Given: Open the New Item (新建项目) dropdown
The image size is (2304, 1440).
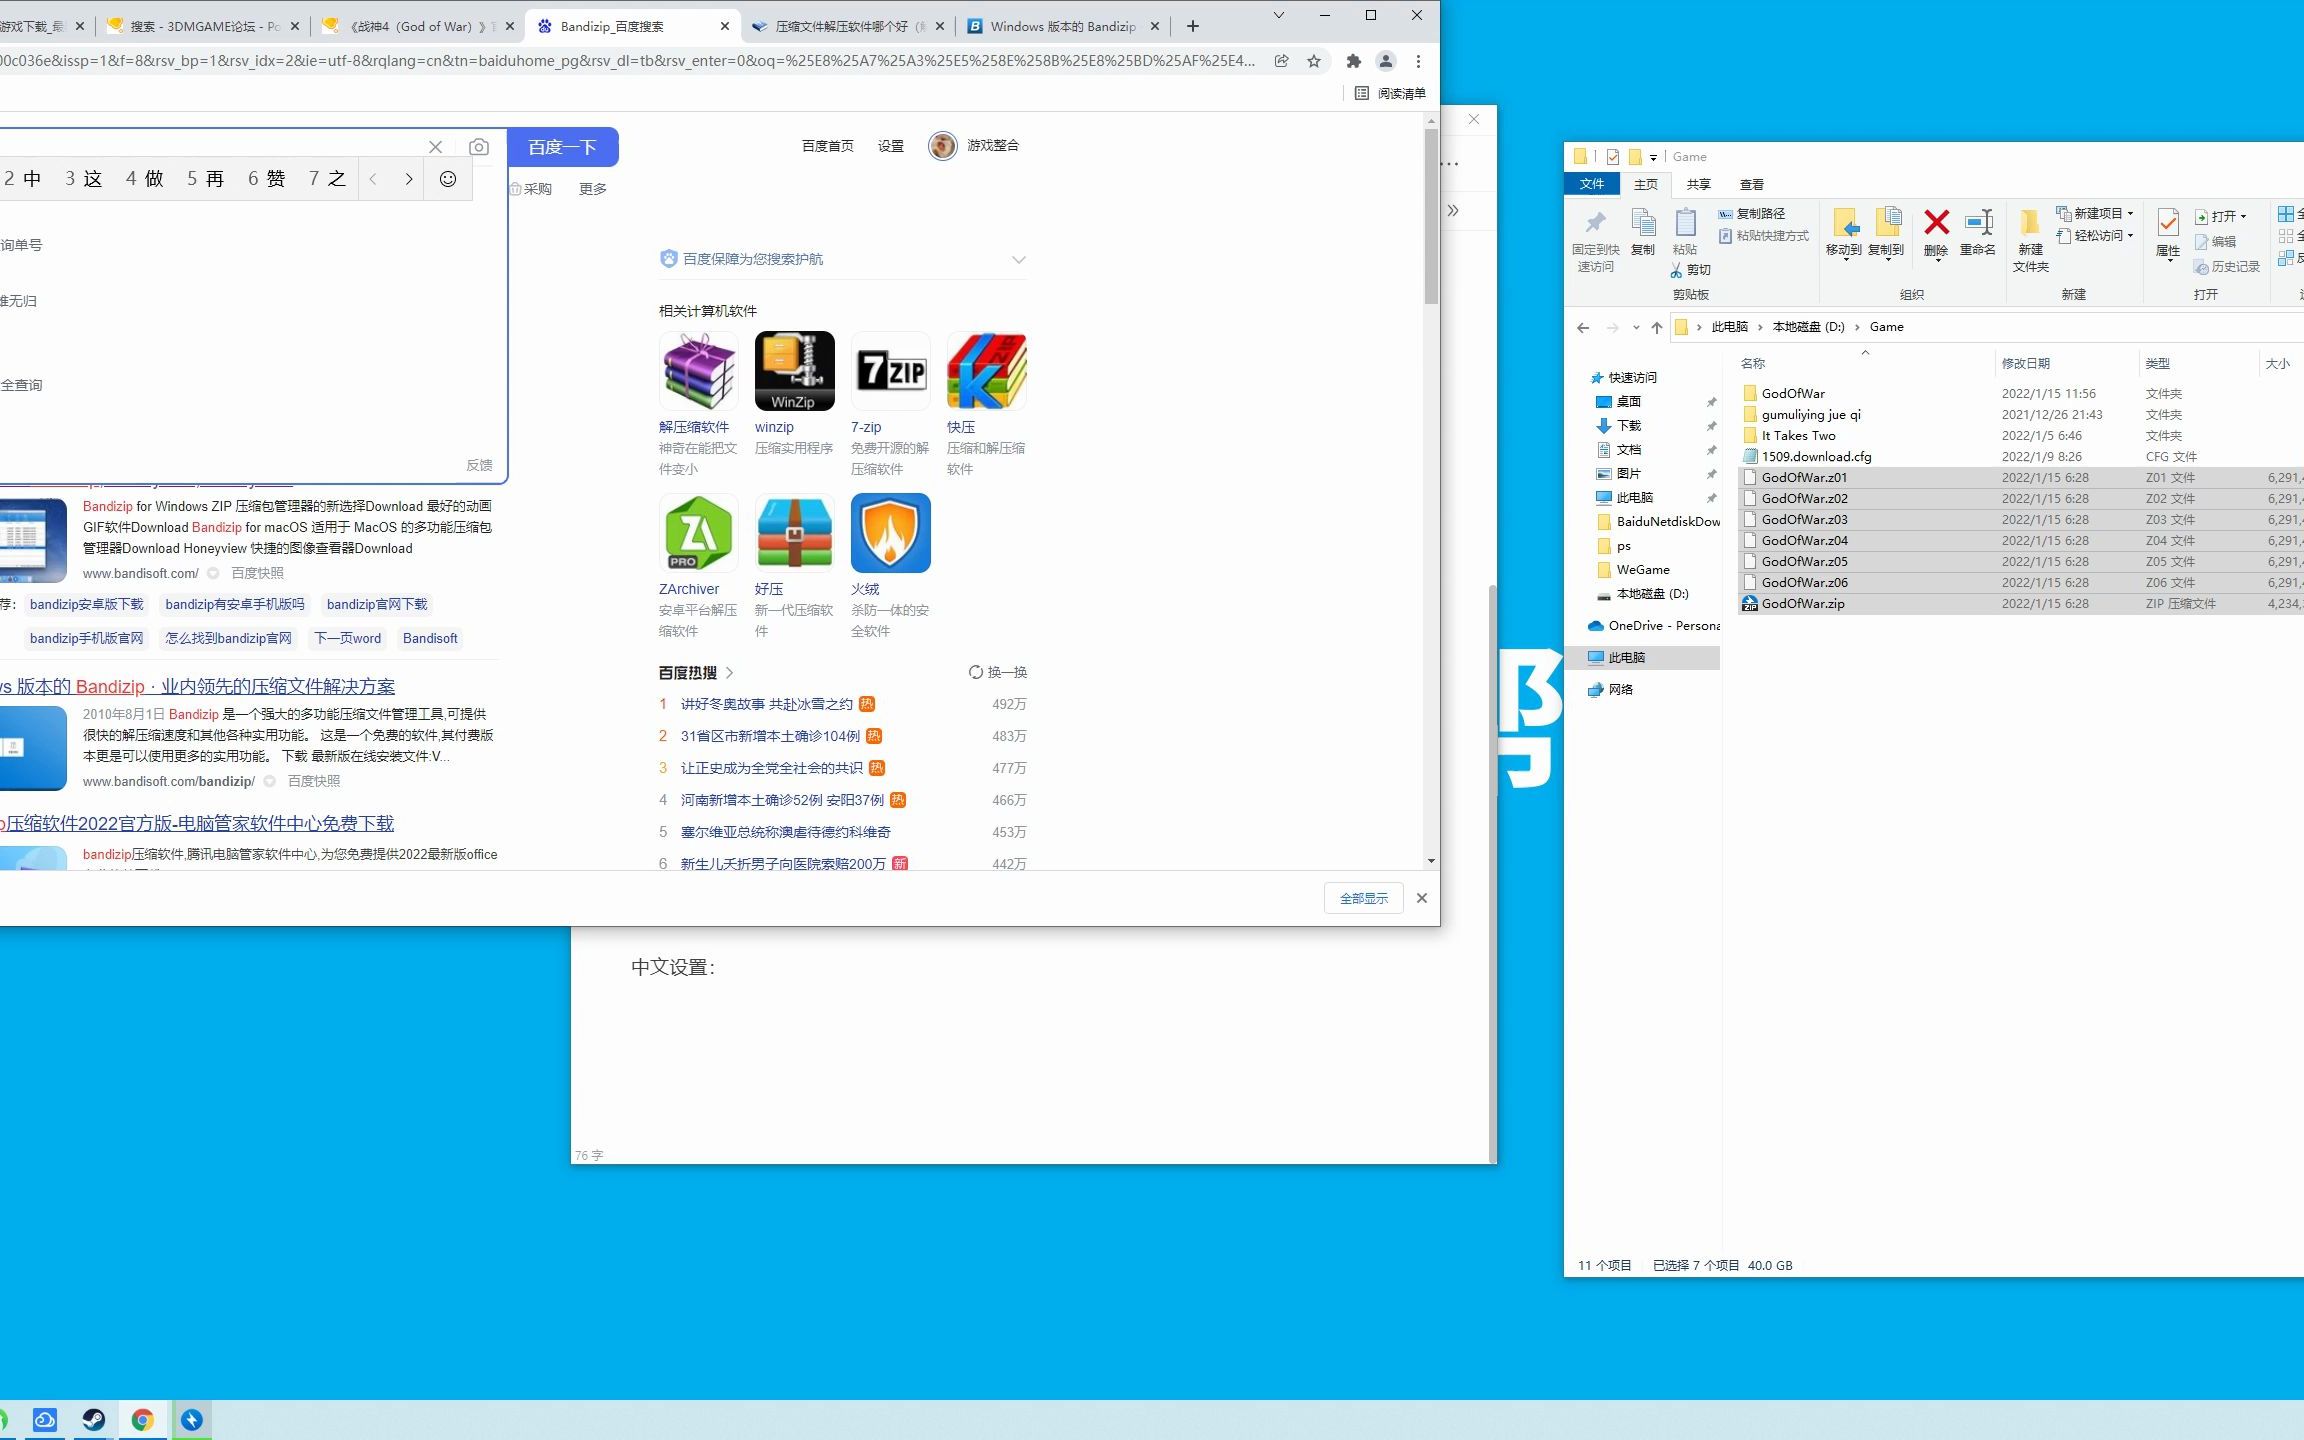Looking at the screenshot, I should 2097,214.
